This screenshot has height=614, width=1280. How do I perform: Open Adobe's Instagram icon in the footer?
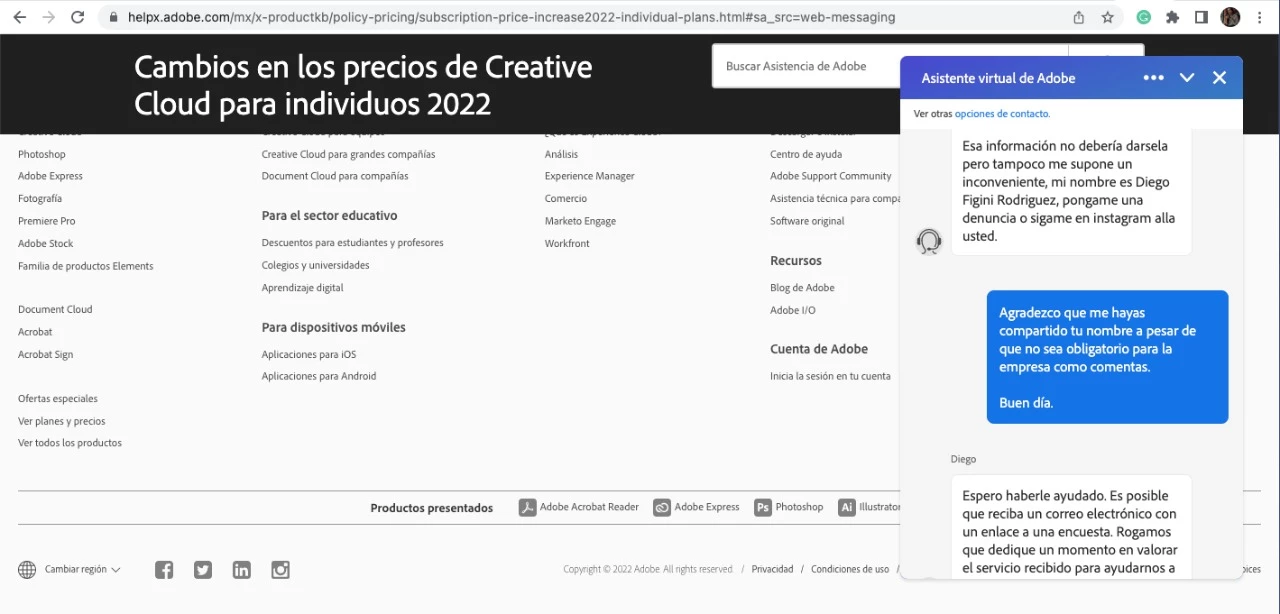pos(281,570)
